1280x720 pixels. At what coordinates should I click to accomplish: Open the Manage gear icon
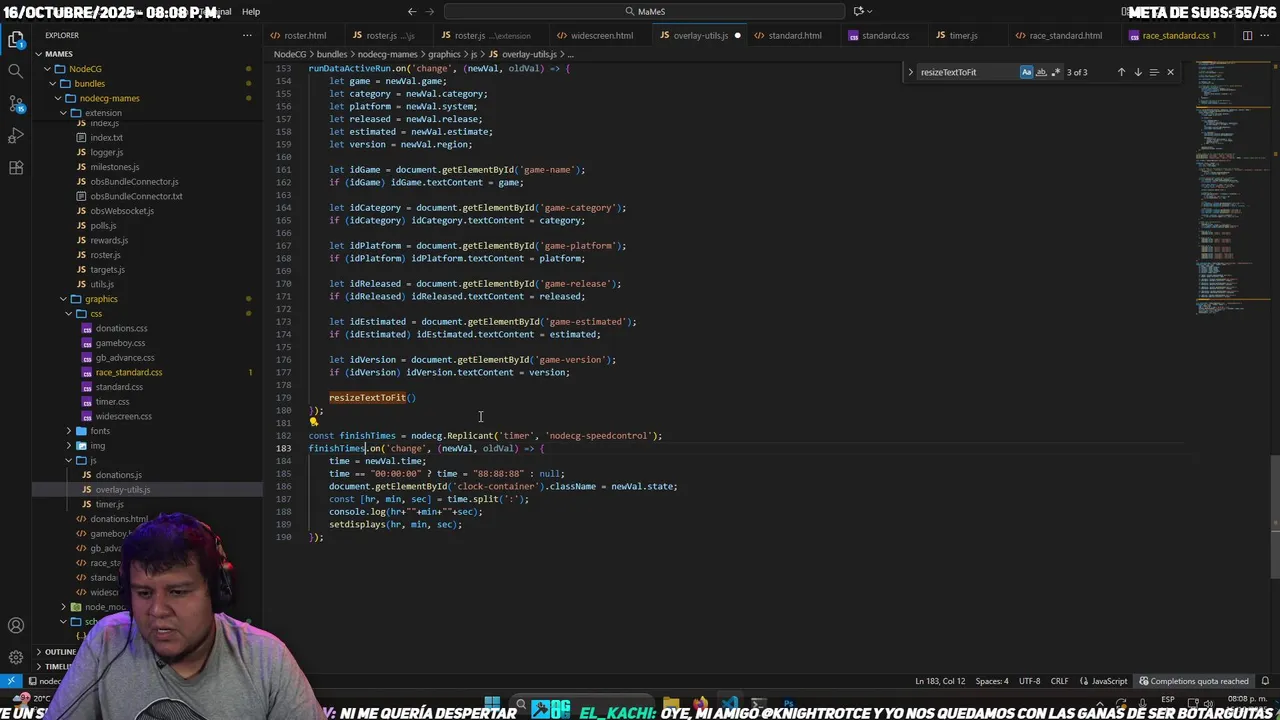tap(16, 658)
